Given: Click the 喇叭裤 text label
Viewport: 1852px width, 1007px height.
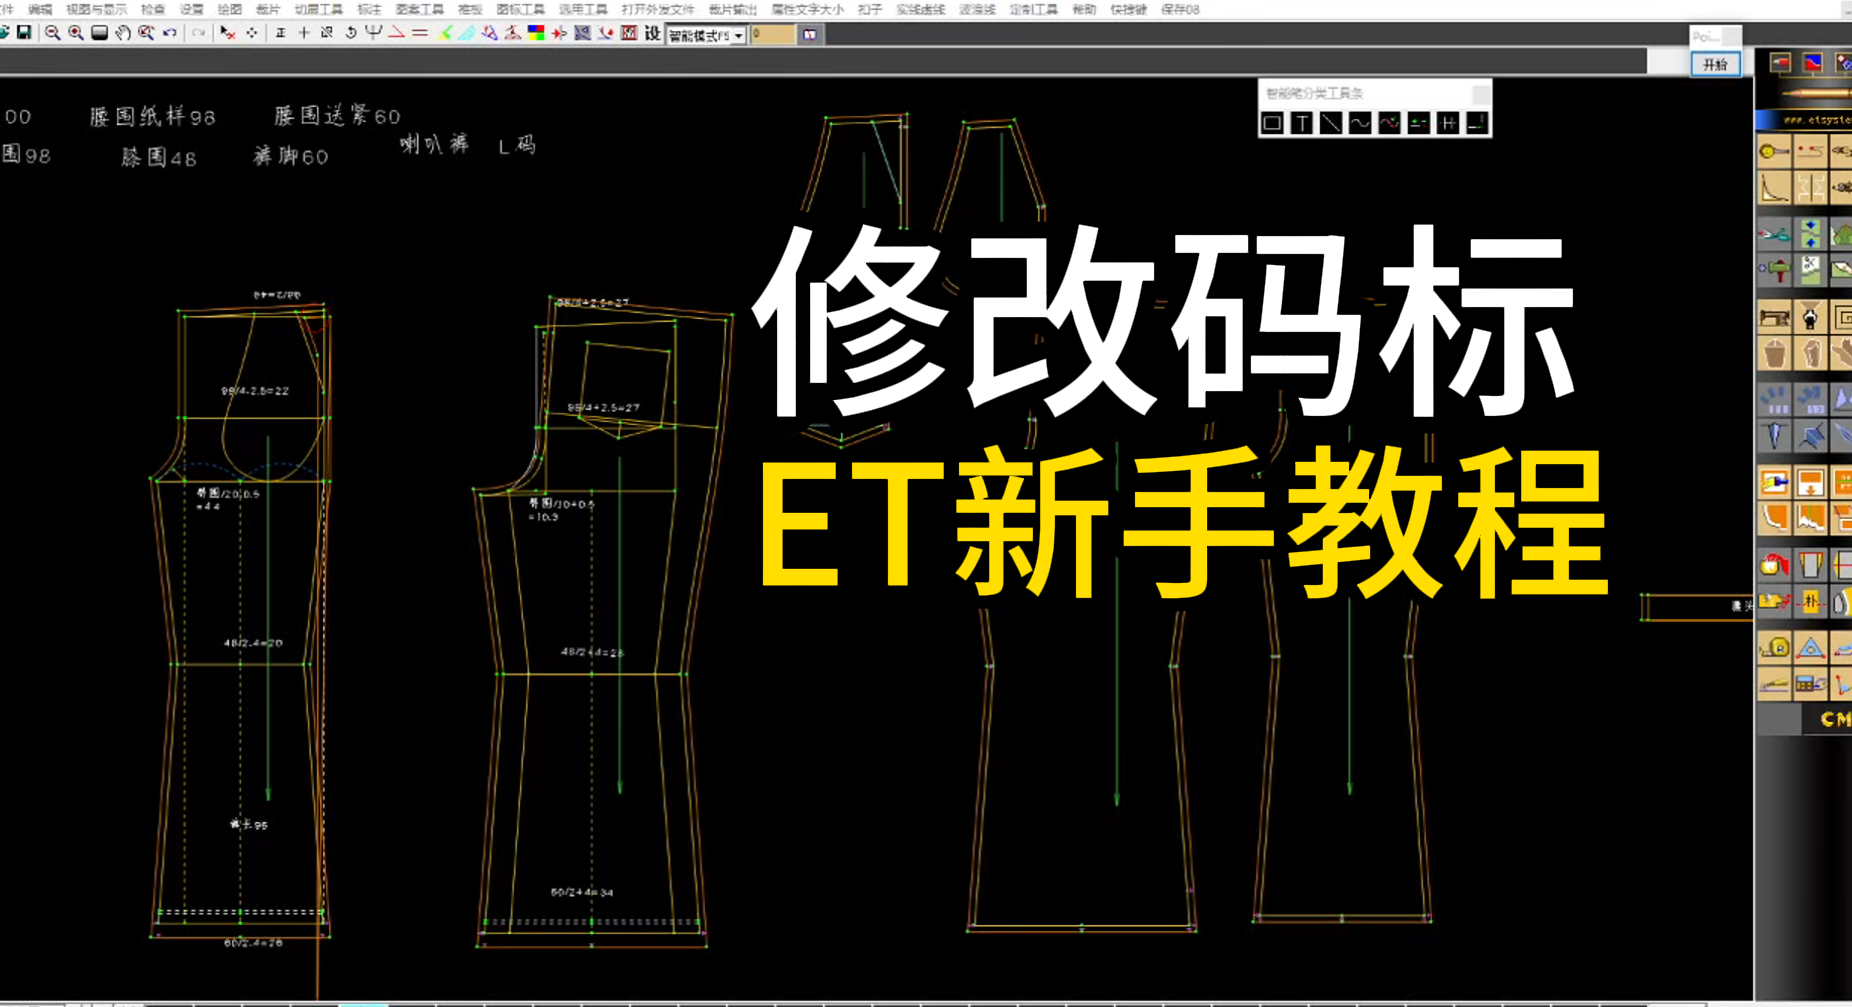Looking at the screenshot, I should pos(435,144).
